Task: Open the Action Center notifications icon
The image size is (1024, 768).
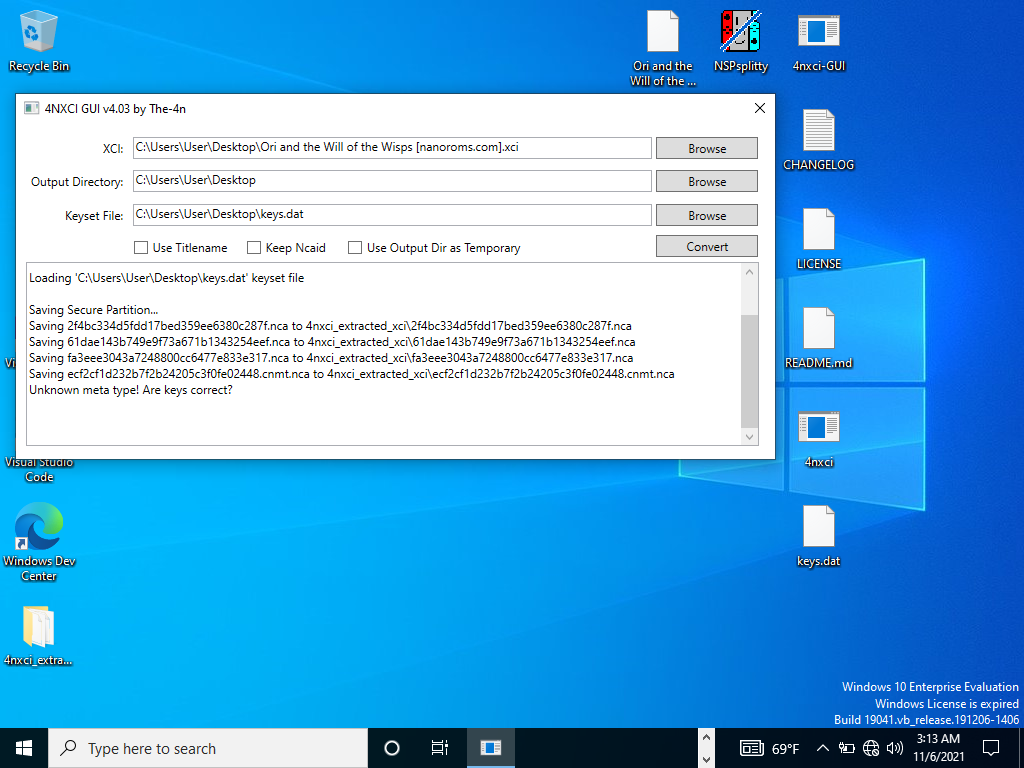Action: point(991,748)
